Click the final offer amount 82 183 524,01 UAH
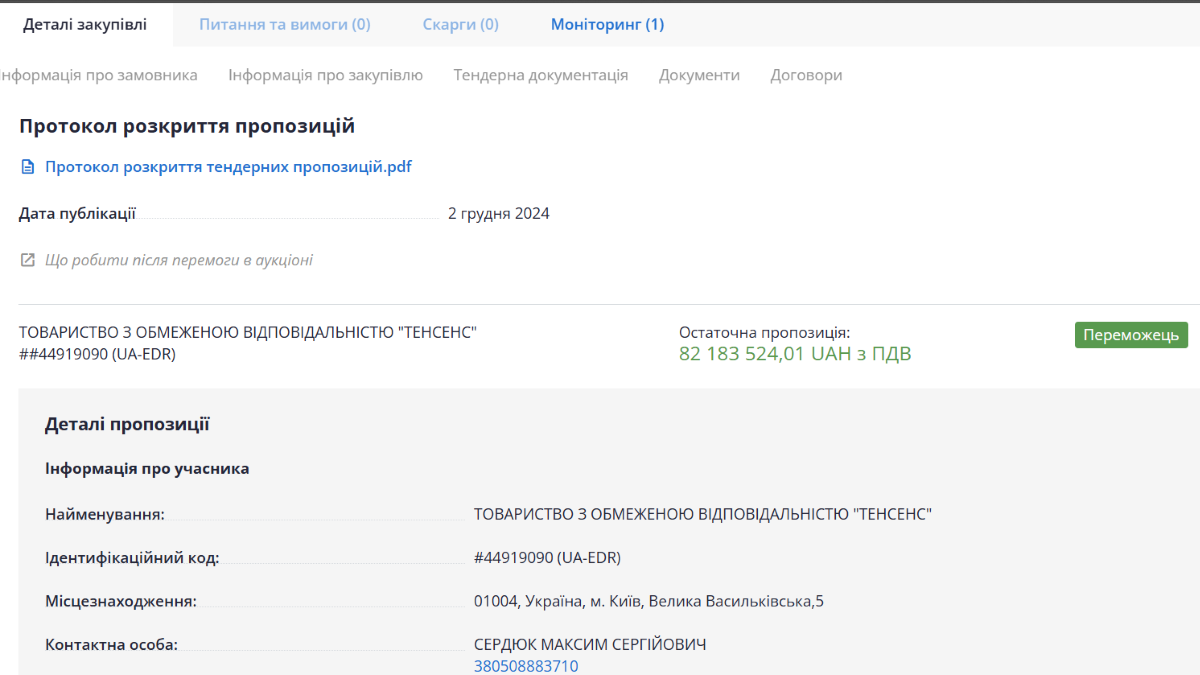Viewport: 1200px width, 675px height. coord(795,354)
